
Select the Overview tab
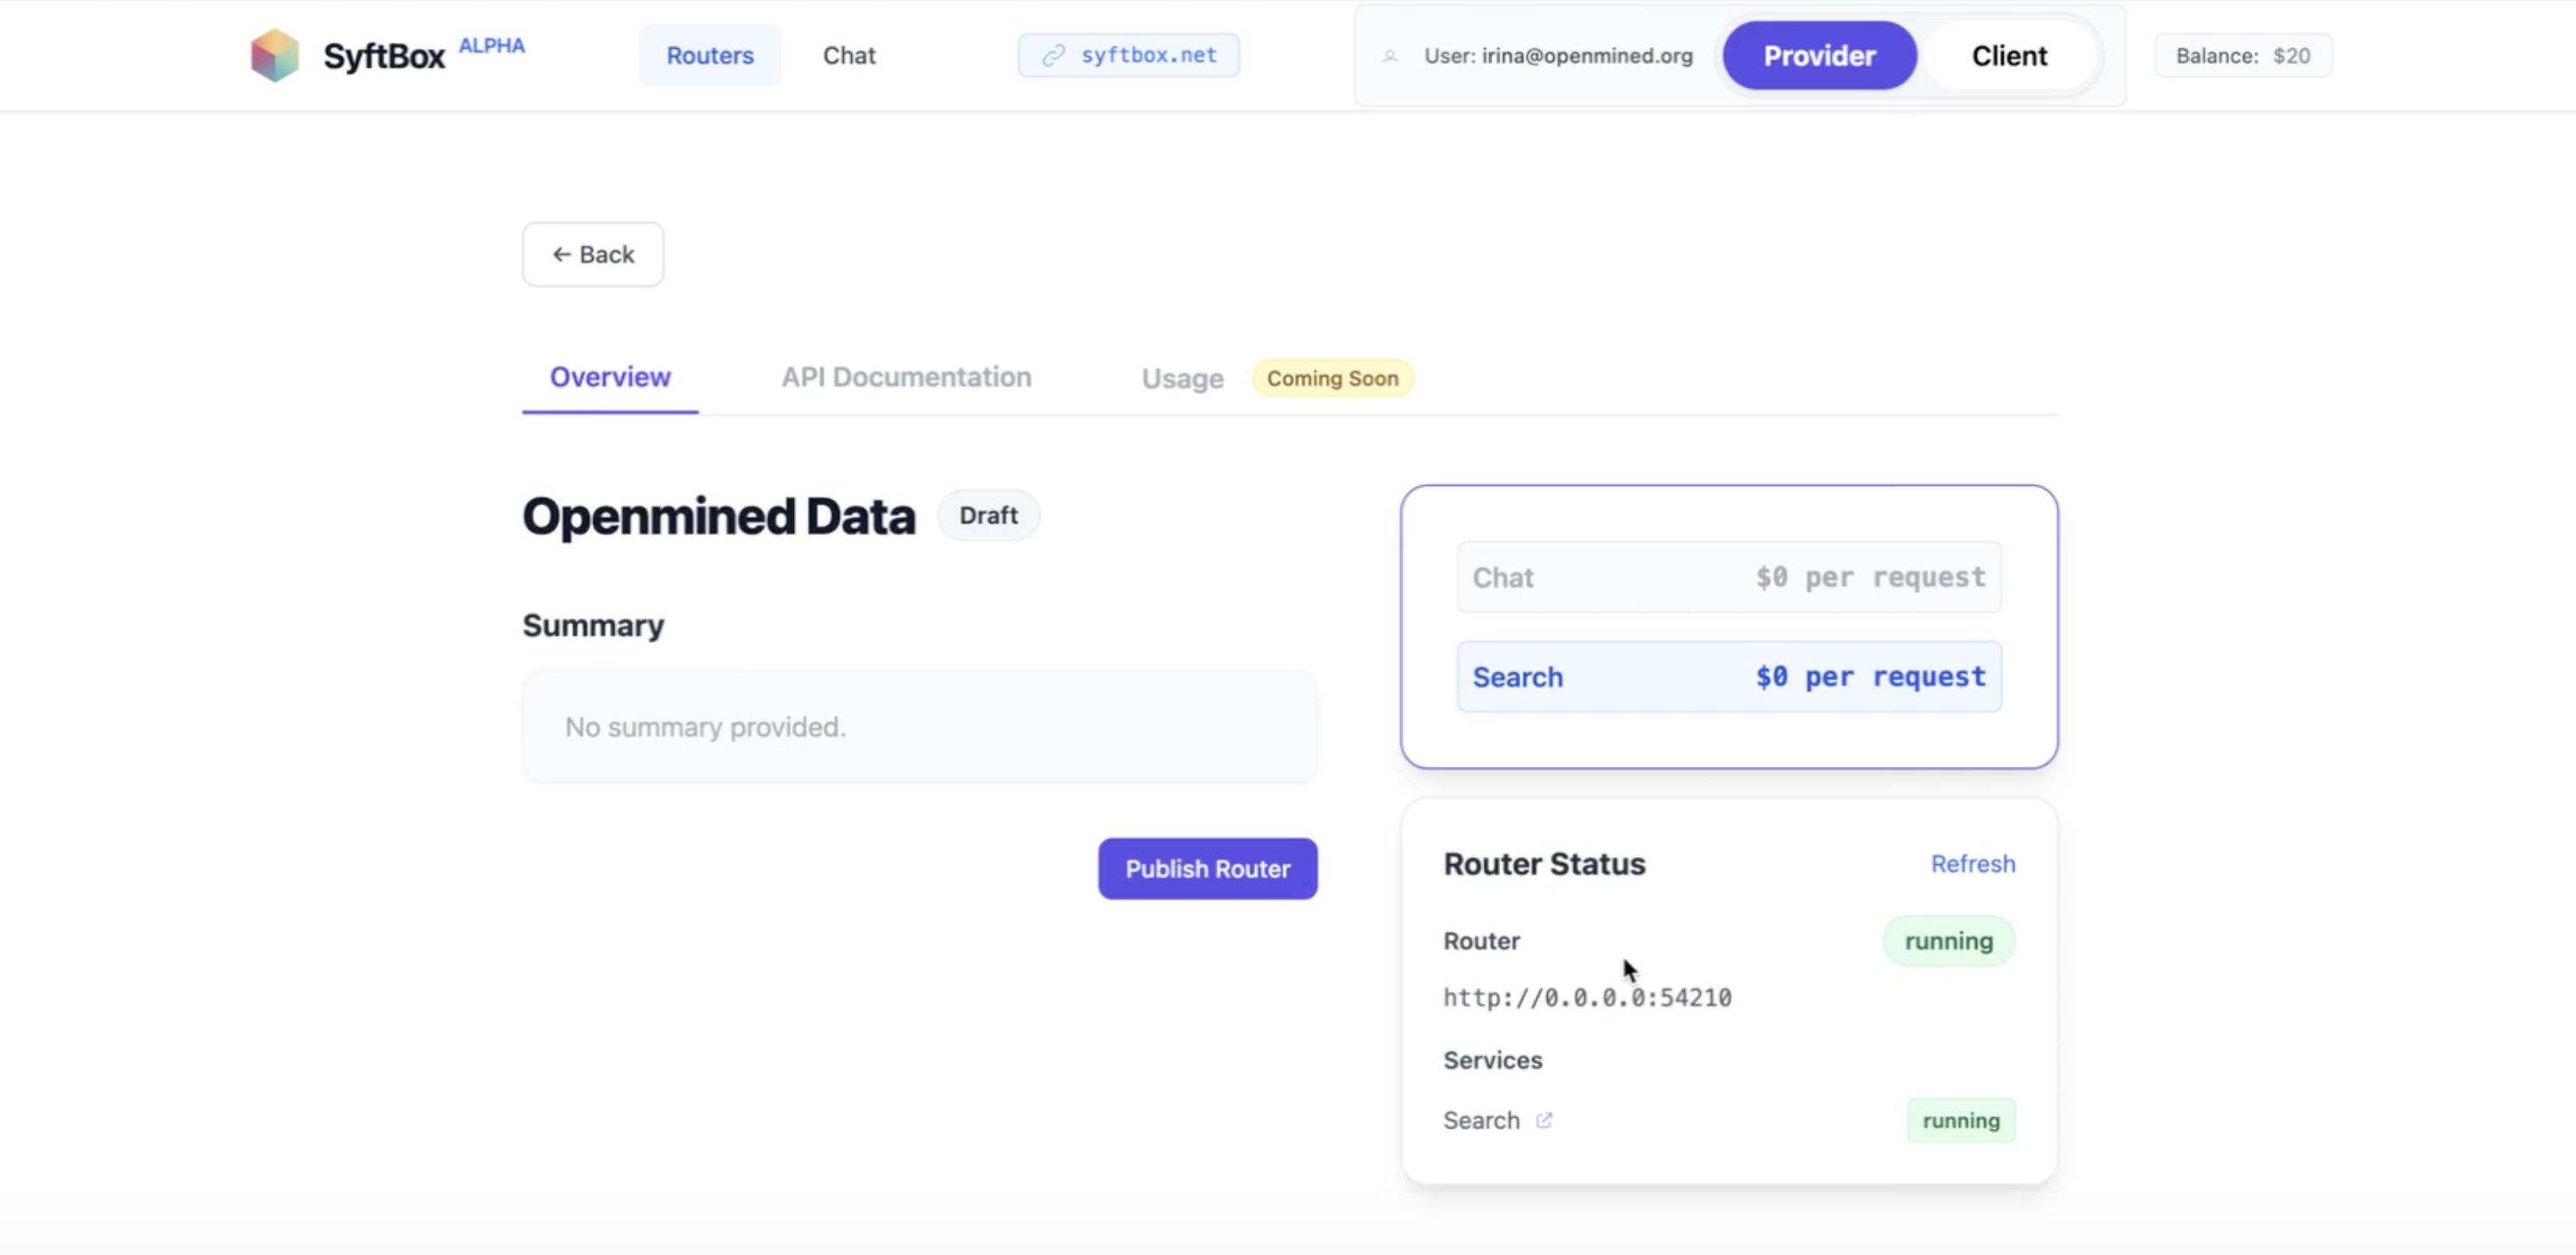pos(610,377)
